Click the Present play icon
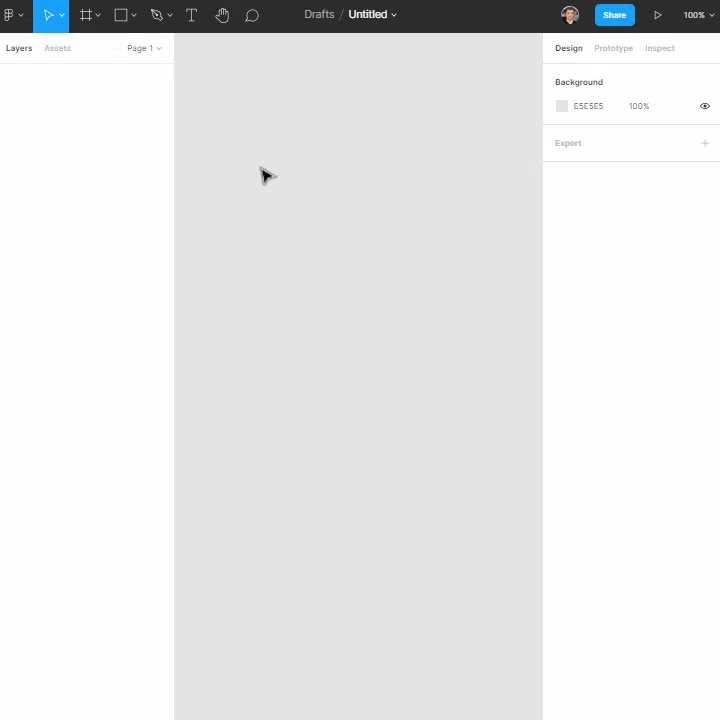This screenshot has height=720, width=720. [x=658, y=15]
